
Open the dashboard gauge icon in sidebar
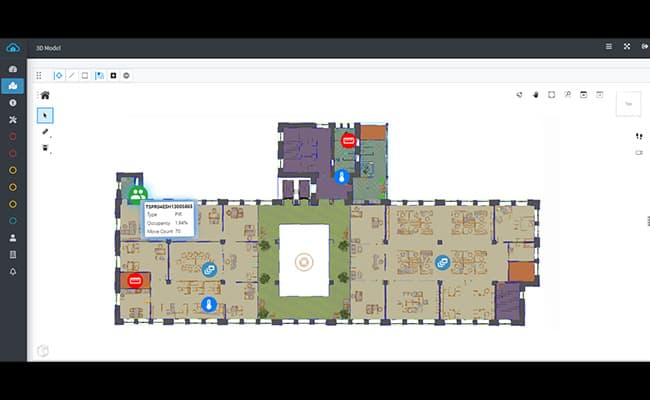pos(12,69)
